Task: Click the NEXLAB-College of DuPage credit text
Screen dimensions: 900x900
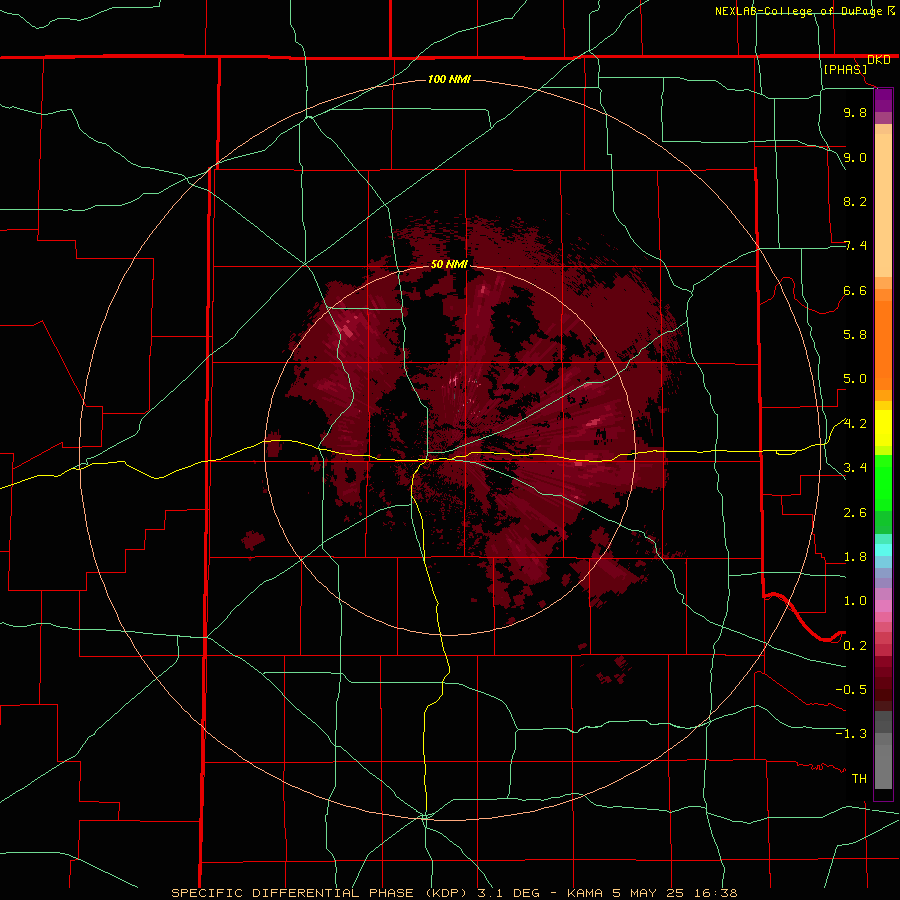Action: (799, 11)
